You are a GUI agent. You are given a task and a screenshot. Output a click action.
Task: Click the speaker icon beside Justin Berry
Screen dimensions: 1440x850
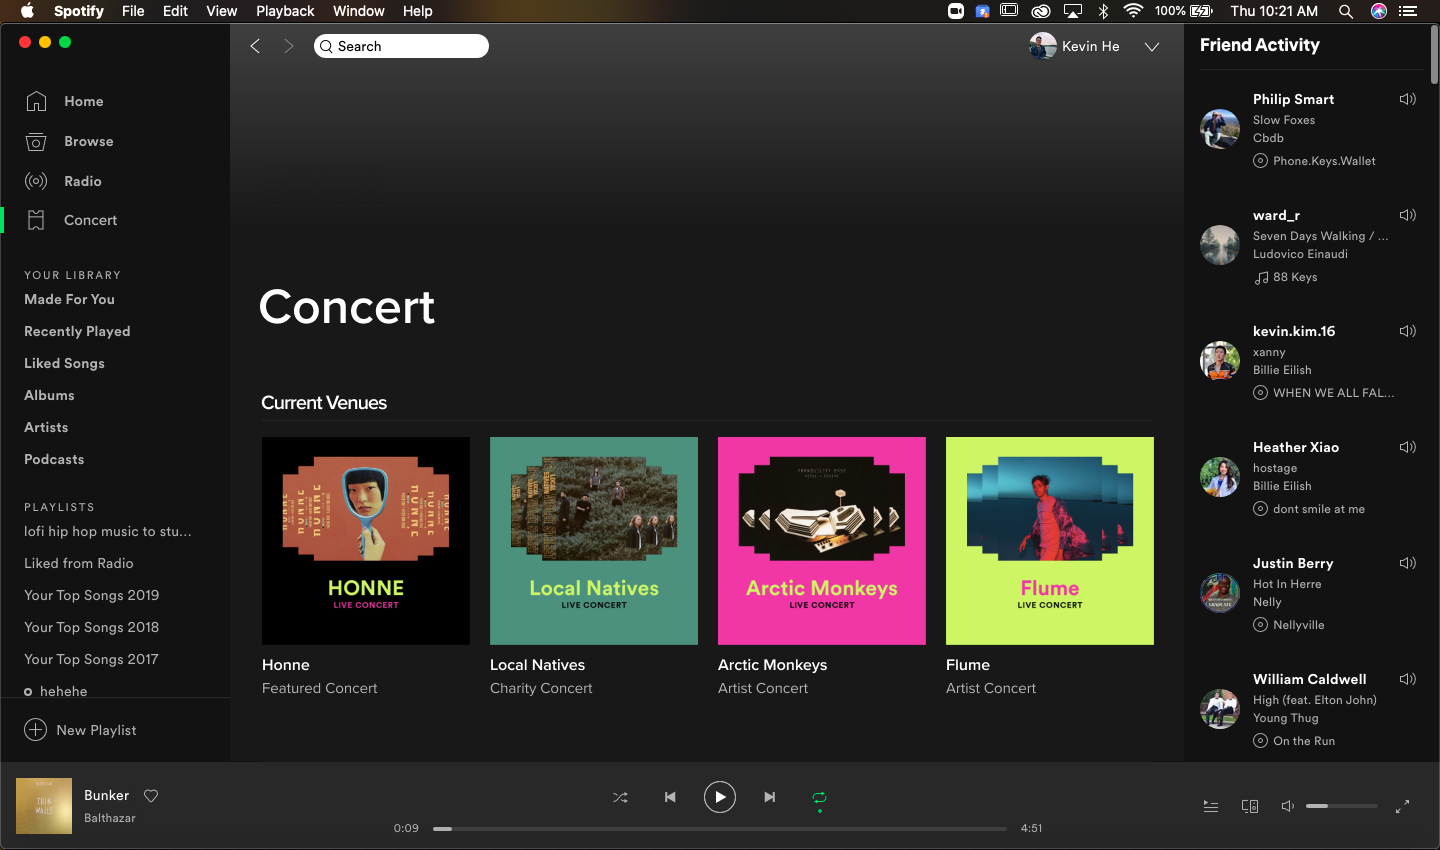(x=1408, y=563)
